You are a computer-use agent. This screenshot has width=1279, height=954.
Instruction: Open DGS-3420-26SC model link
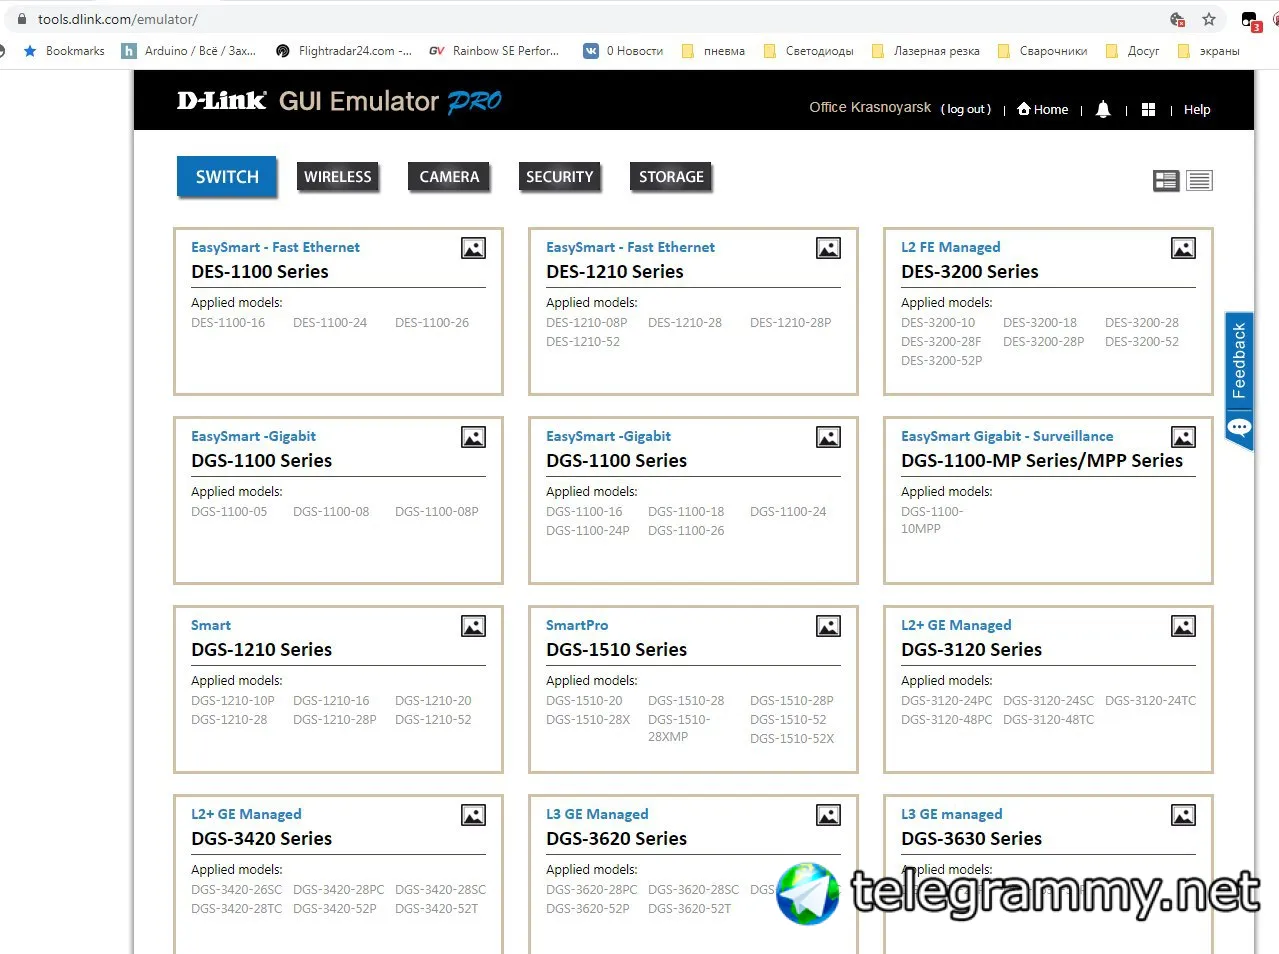tap(237, 890)
